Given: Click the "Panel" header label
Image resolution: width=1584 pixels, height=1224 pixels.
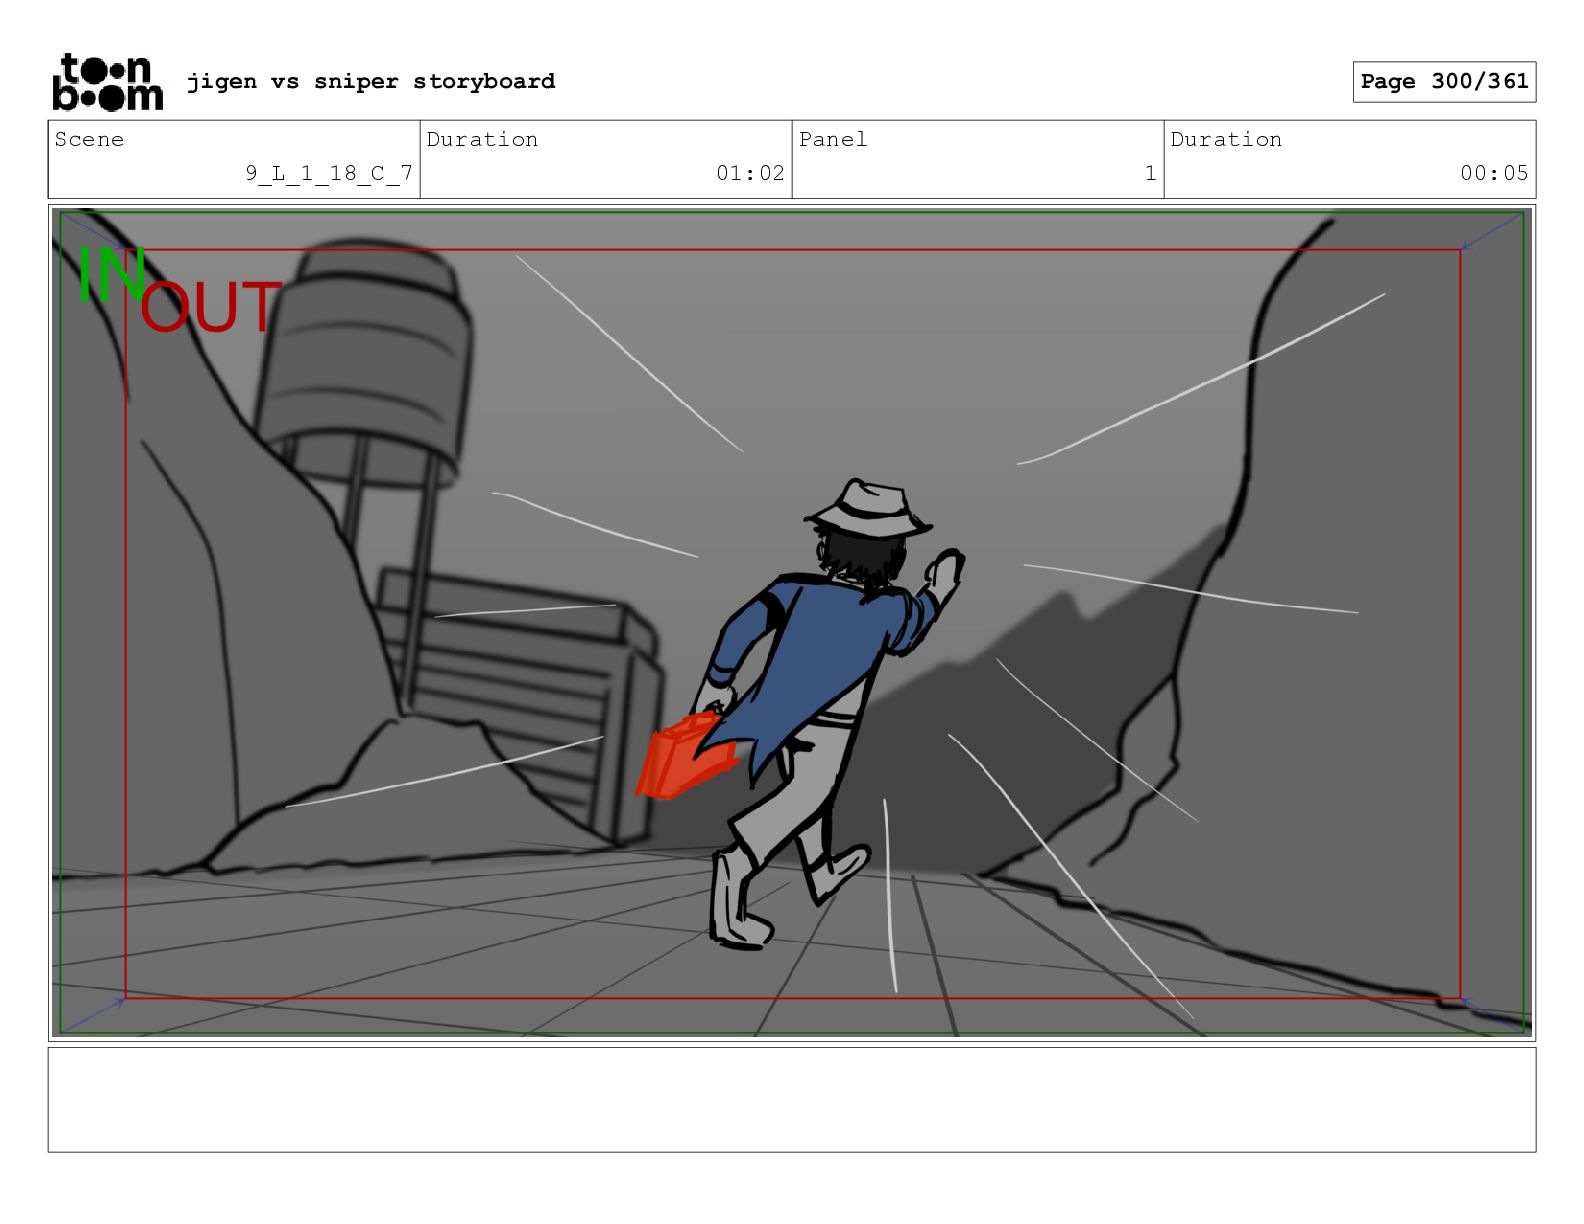Looking at the screenshot, I should 833,139.
